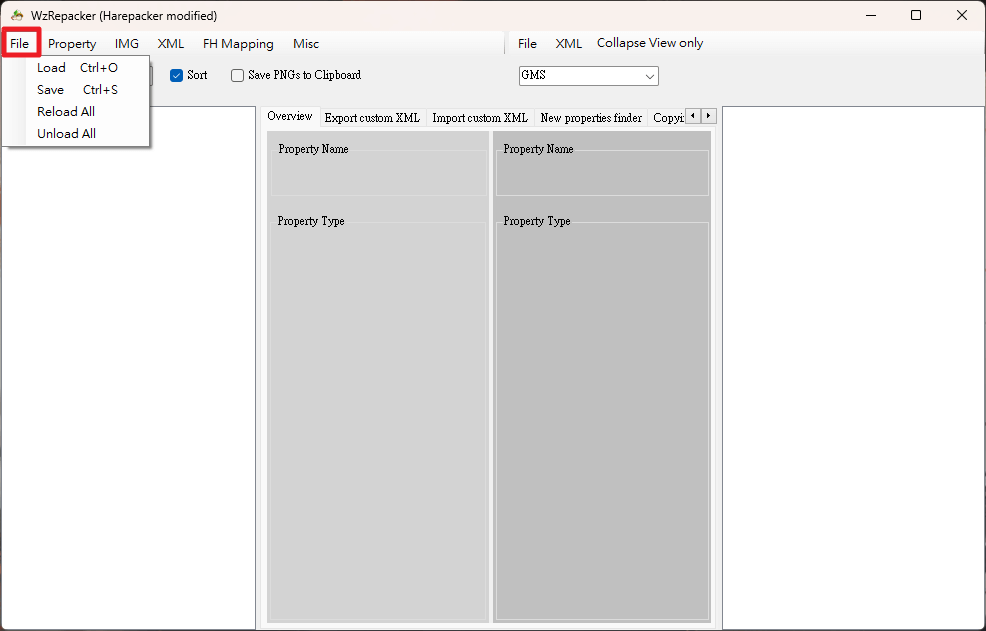
Task: Open the GMS version dropdown
Action: coord(589,76)
